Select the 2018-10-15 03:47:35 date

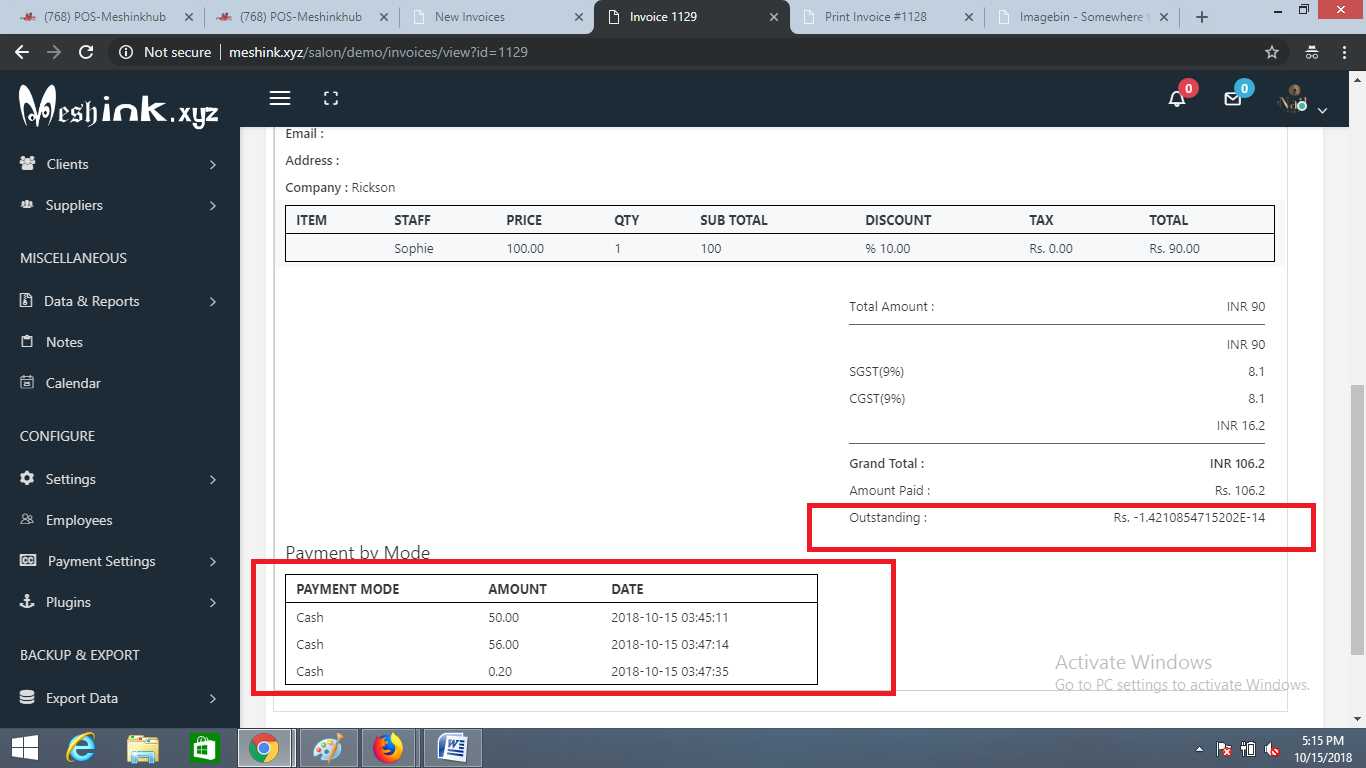670,671
